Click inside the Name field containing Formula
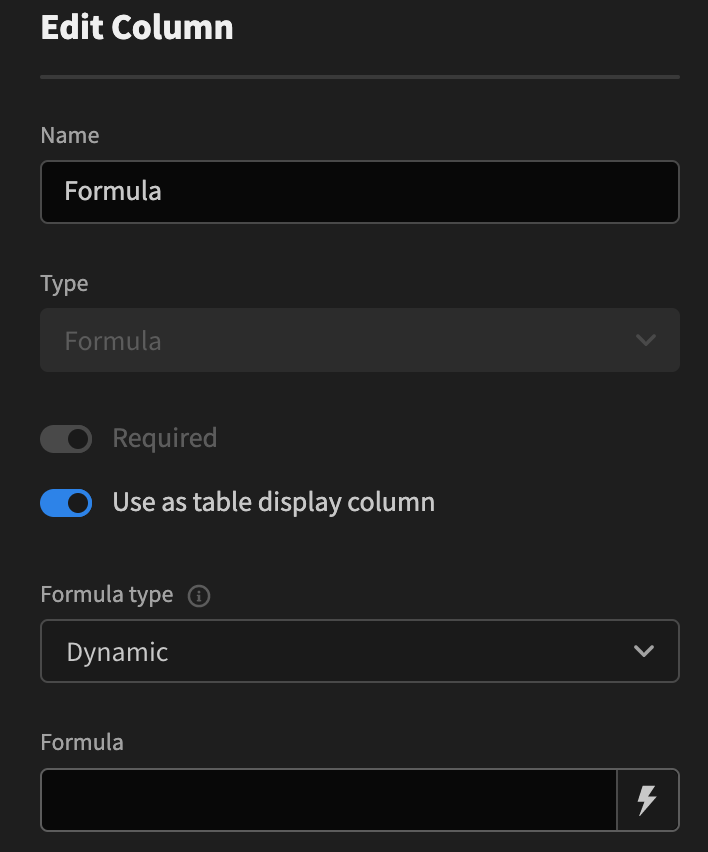The height and width of the screenshot is (852, 708). 360,191
